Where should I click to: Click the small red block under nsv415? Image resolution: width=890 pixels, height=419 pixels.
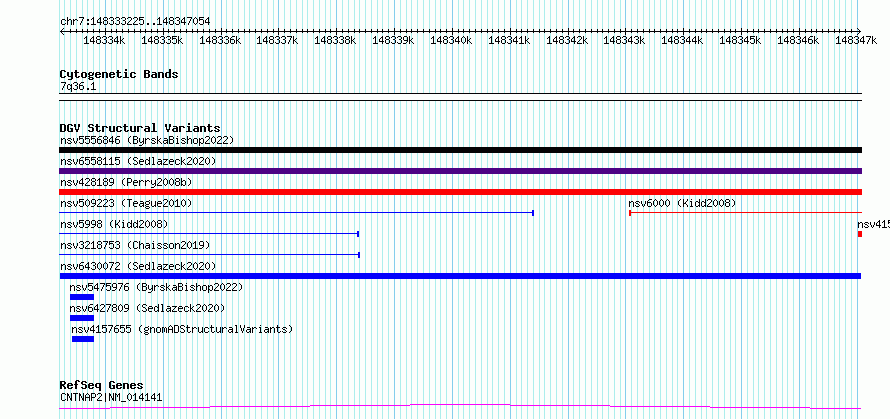pyautogui.click(x=860, y=234)
